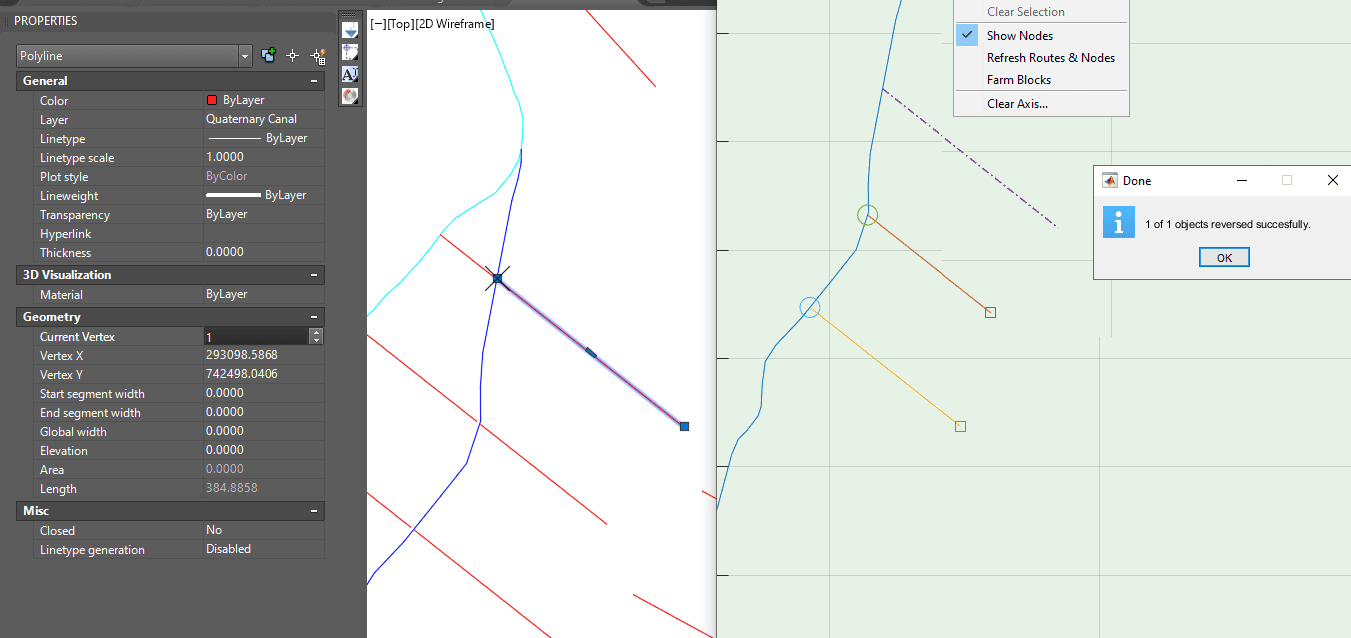Screen dimensions: 1351x638
Task: Uncheck the Show Nodes menu option
Action: [1019, 36]
